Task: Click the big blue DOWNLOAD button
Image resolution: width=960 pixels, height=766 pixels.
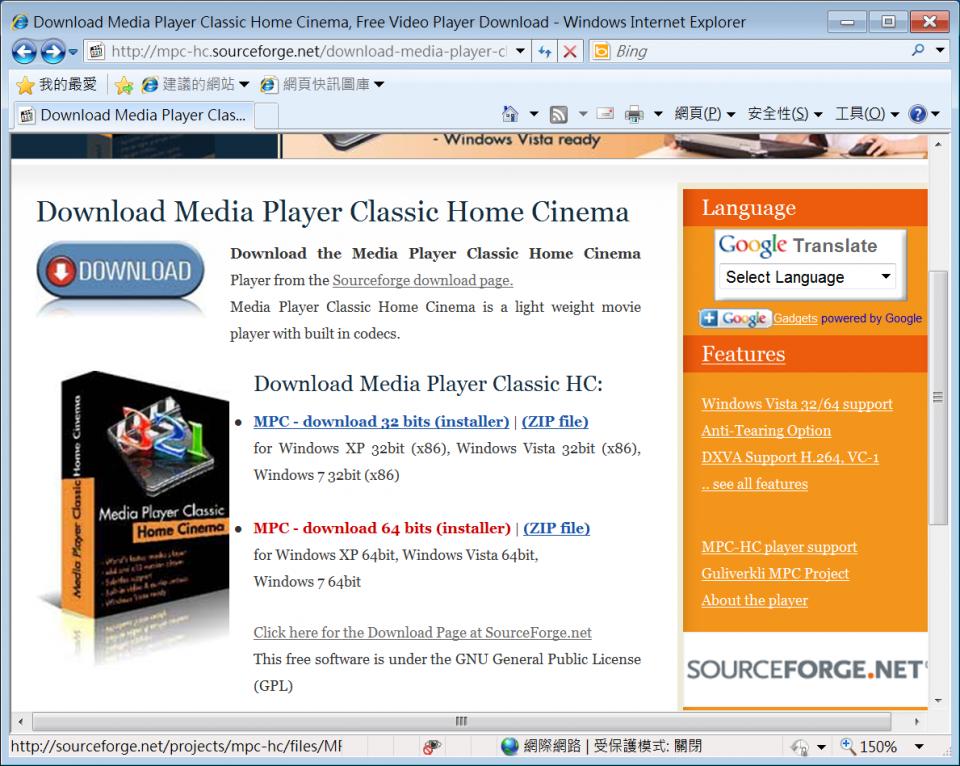Action: click(x=121, y=271)
